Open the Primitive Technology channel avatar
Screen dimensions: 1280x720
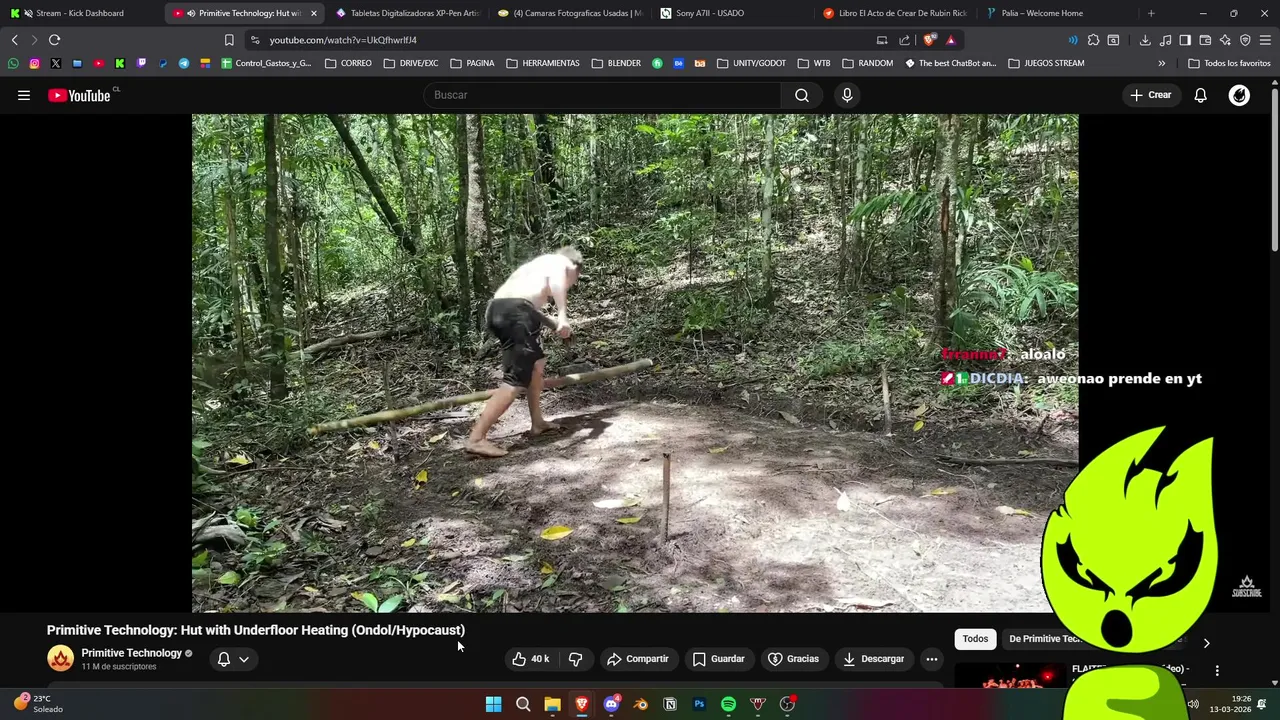(x=60, y=658)
